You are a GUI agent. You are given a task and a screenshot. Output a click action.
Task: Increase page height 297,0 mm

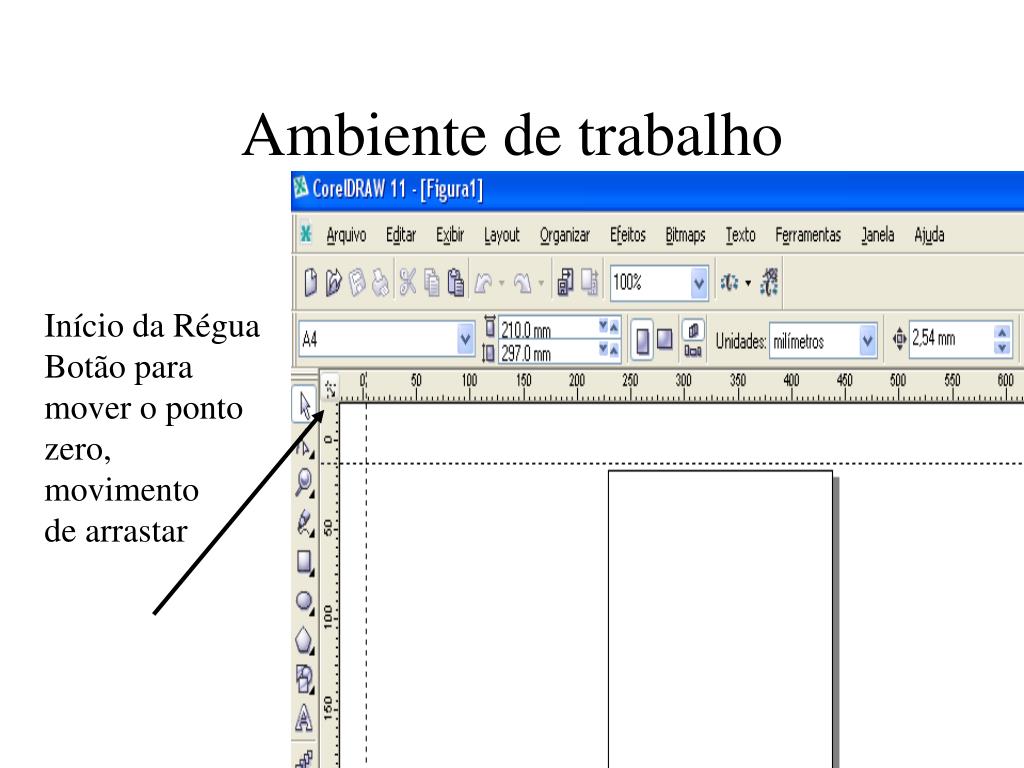pyautogui.click(x=614, y=351)
